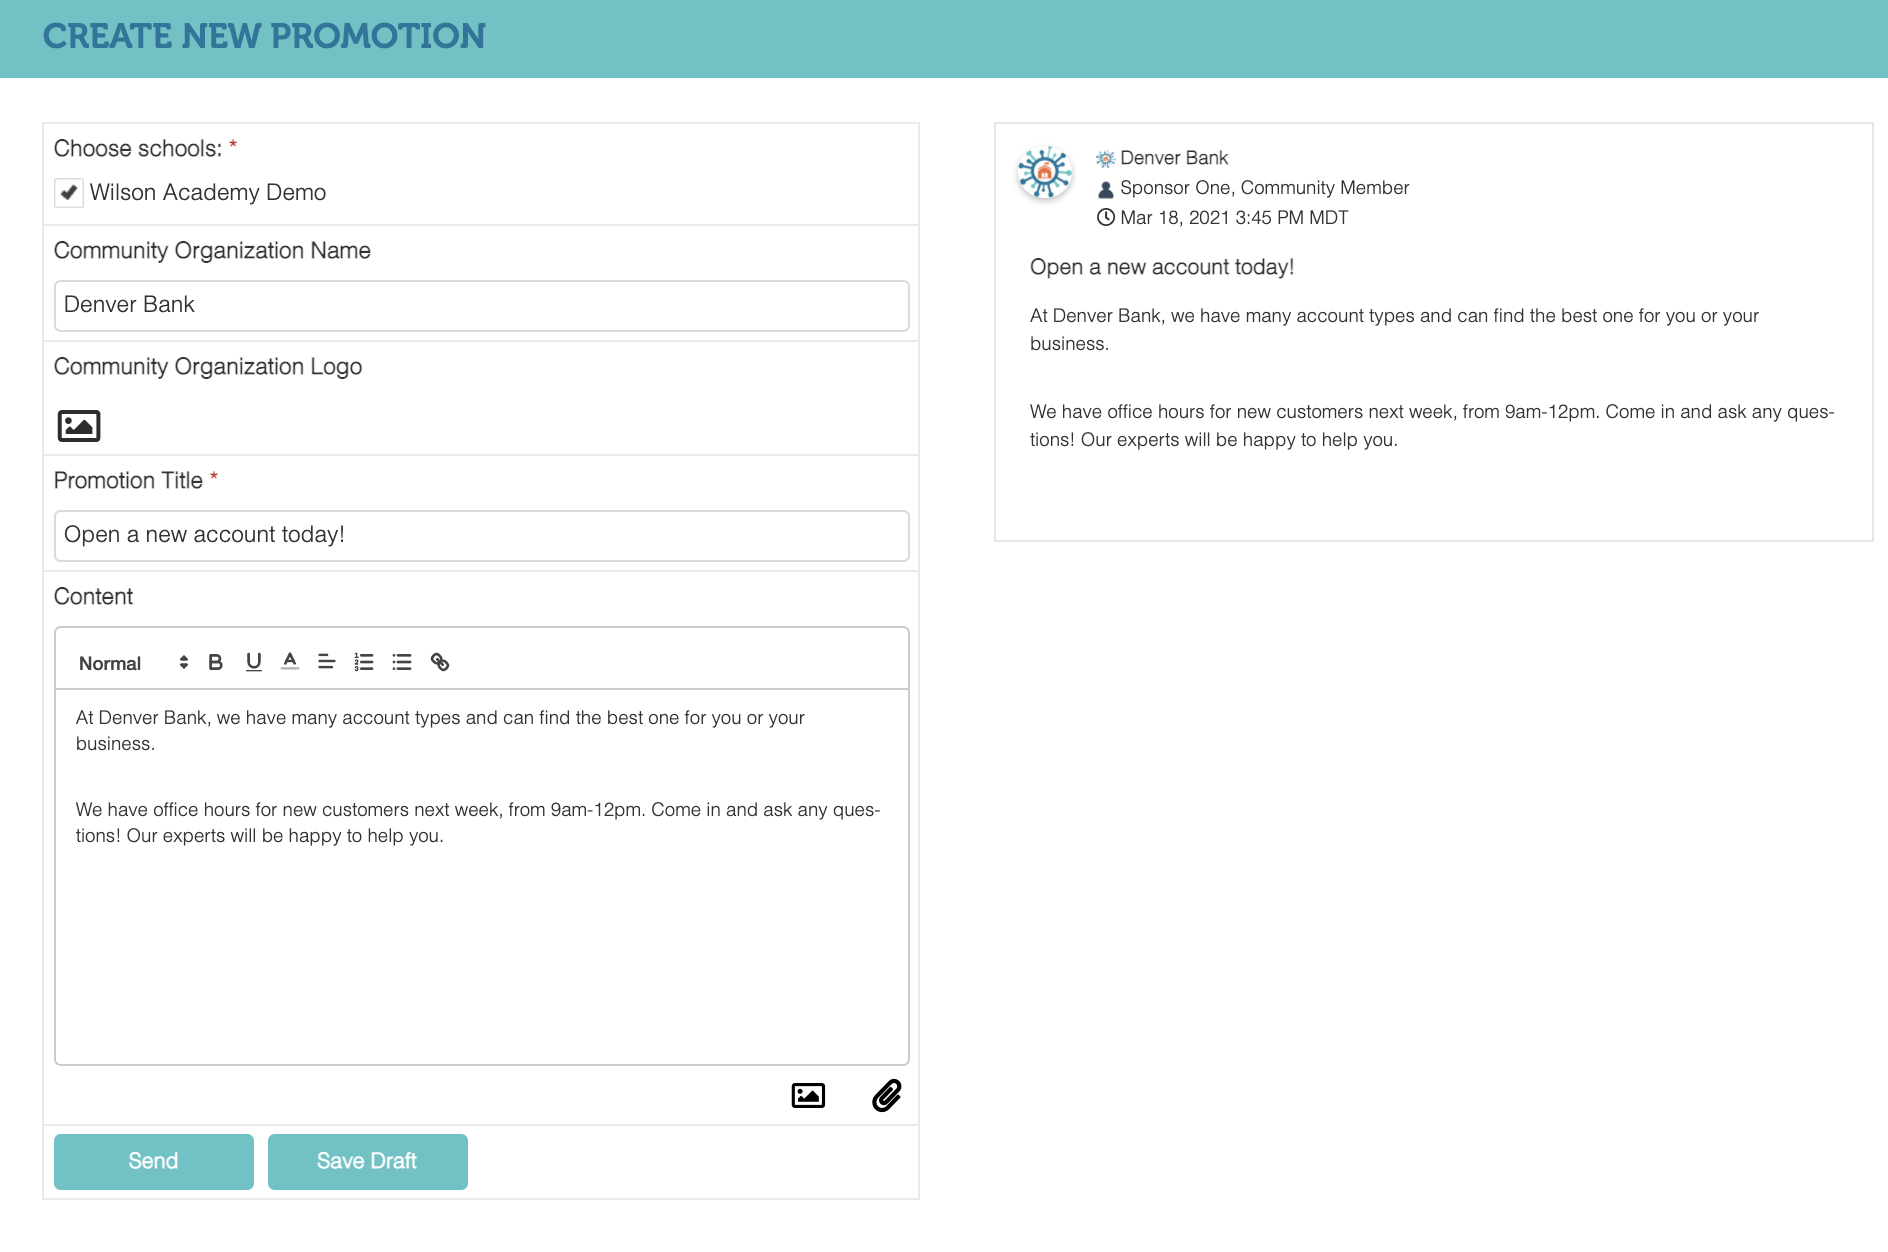
Task: Click the clock icon beside the date
Action: click(1105, 218)
